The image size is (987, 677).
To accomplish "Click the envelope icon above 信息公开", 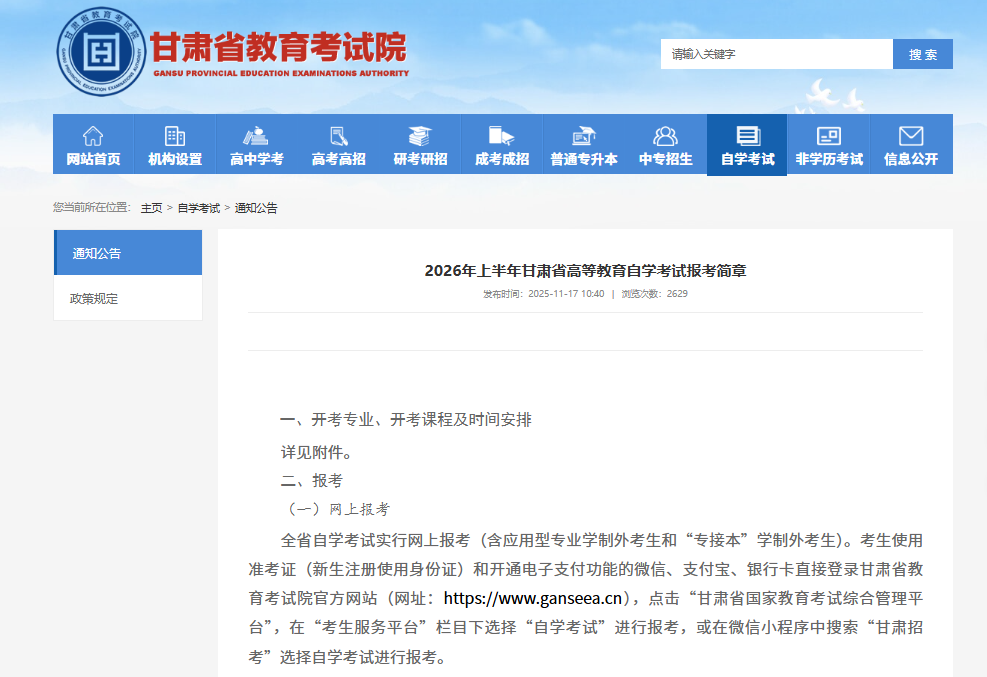I will pyautogui.click(x=910, y=136).
